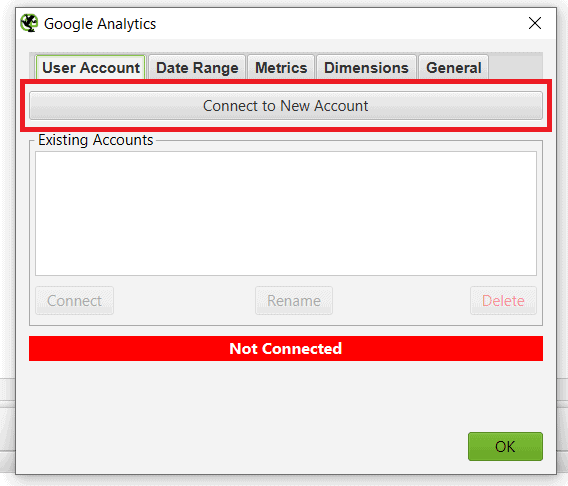
Task: Click the Screaming Frog icon in title bar
Action: [x=29, y=23]
